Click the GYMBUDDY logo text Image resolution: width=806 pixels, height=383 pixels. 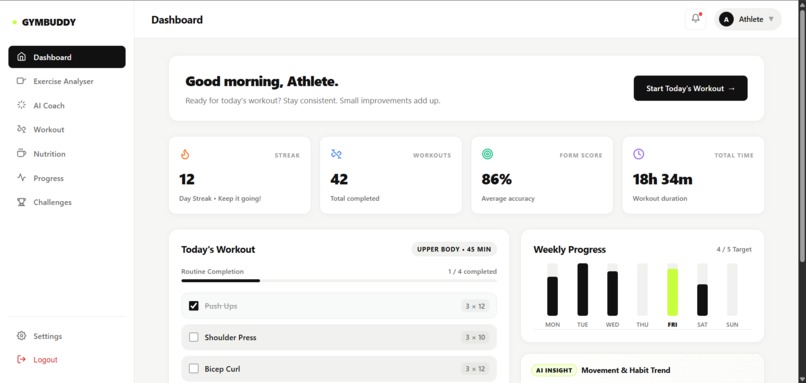49,22
